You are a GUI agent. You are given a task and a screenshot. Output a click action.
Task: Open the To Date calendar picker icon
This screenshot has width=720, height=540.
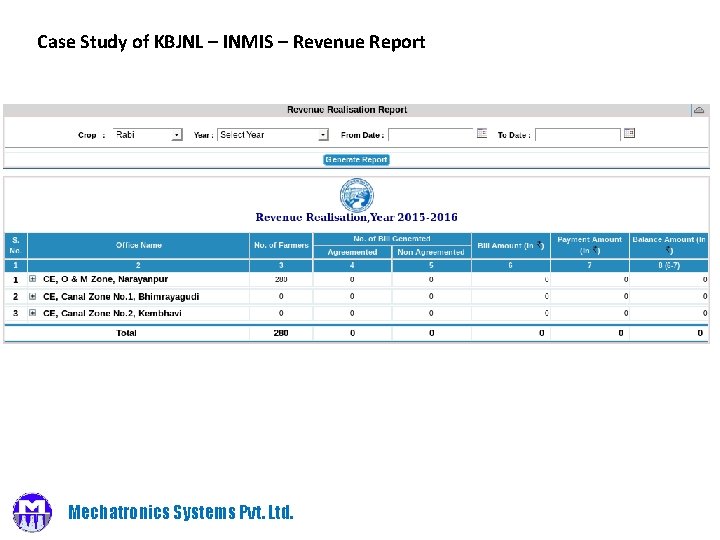coord(629,134)
